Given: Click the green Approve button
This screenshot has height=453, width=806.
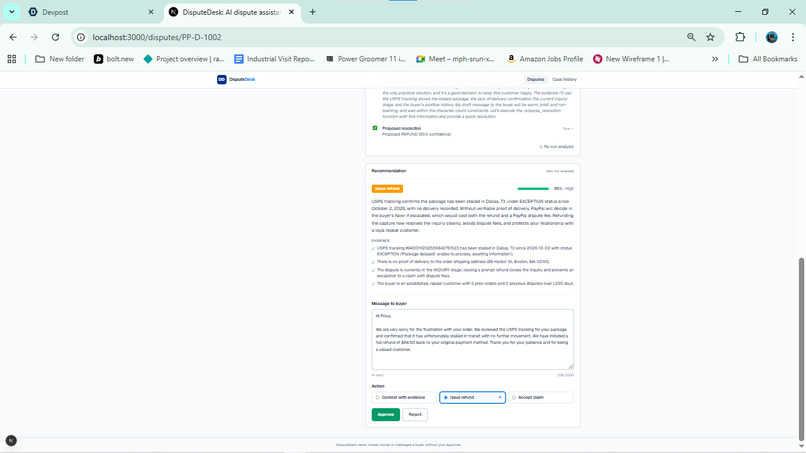Looking at the screenshot, I should (386, 414).
